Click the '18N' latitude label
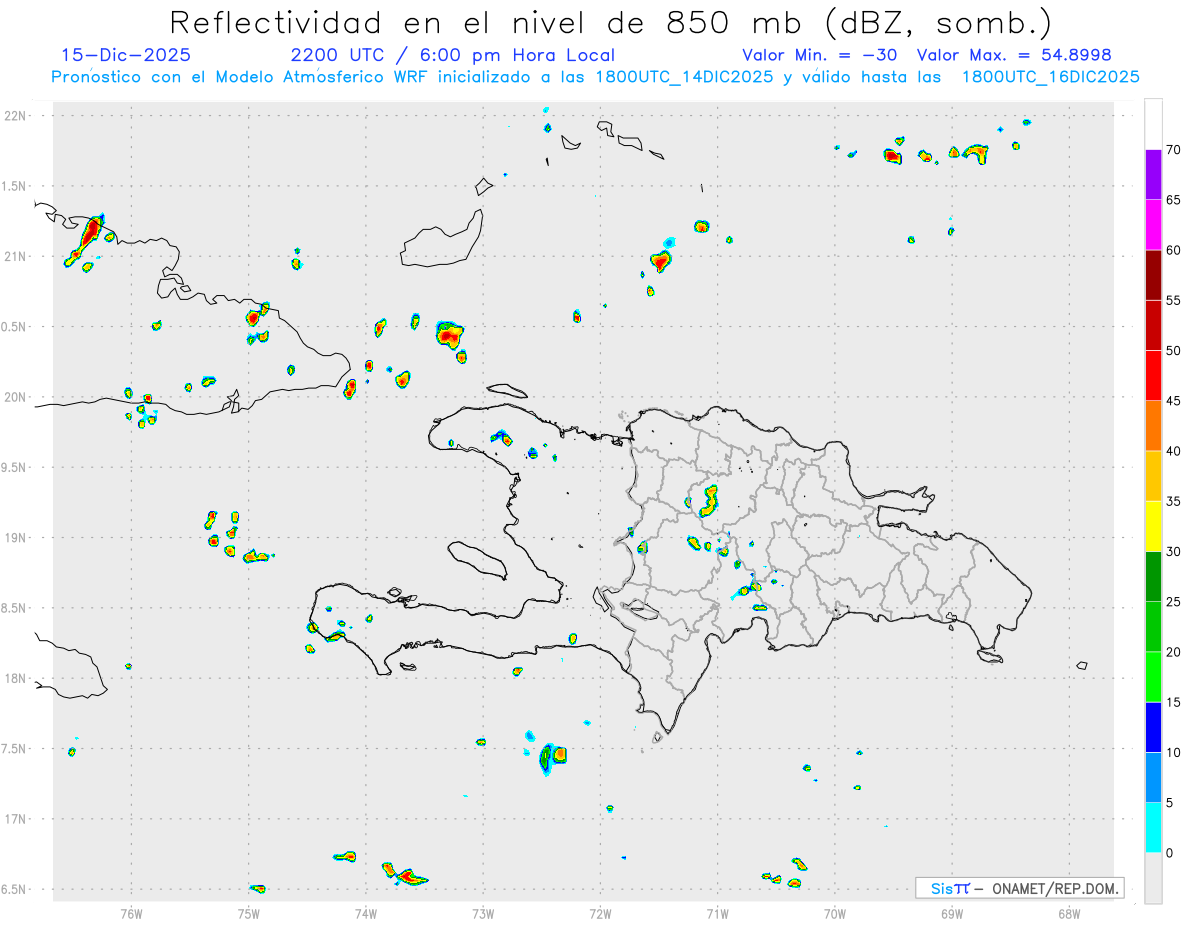The width and height of the screenshot is (1200, 927). coord(17,679)
